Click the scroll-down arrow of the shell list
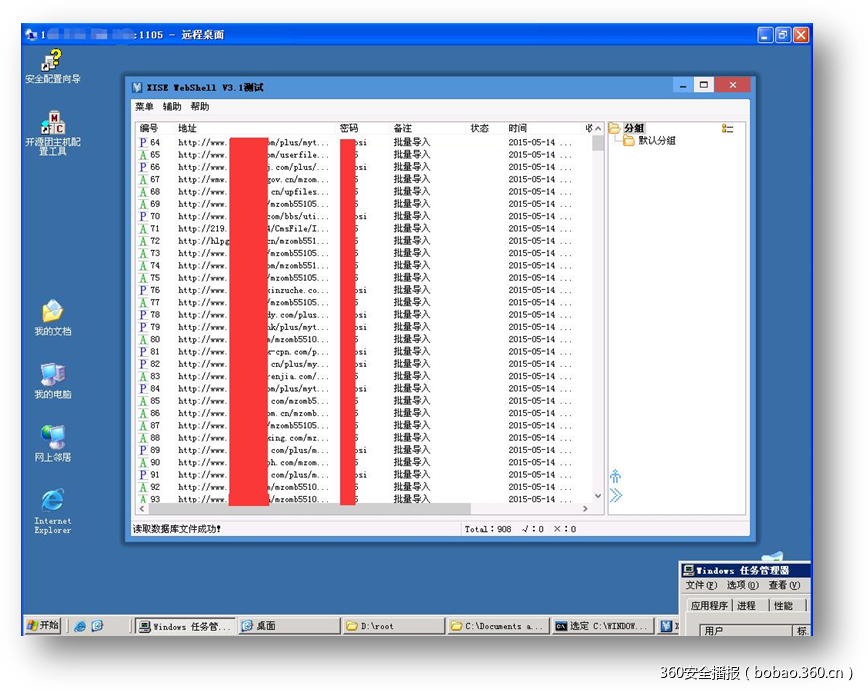This screenshot has height=691, width=868. (x=598, y=496)
